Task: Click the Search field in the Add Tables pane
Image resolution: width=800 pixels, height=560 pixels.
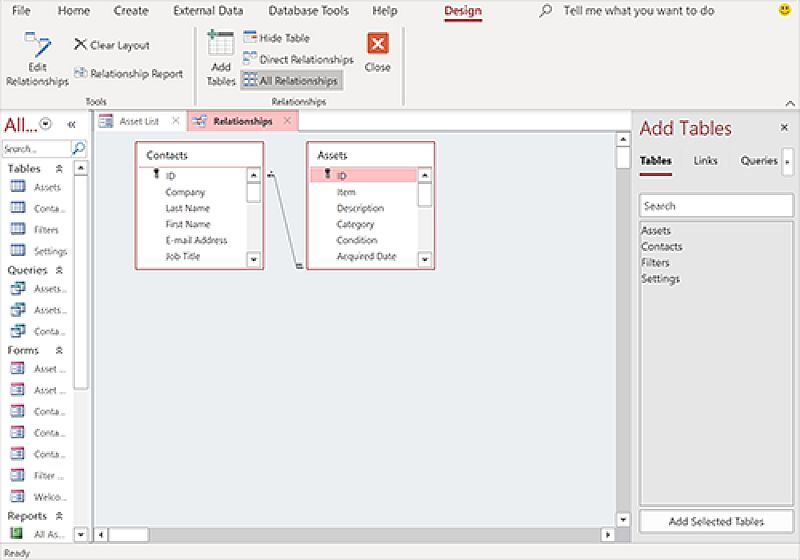Action: click(715, 206)
